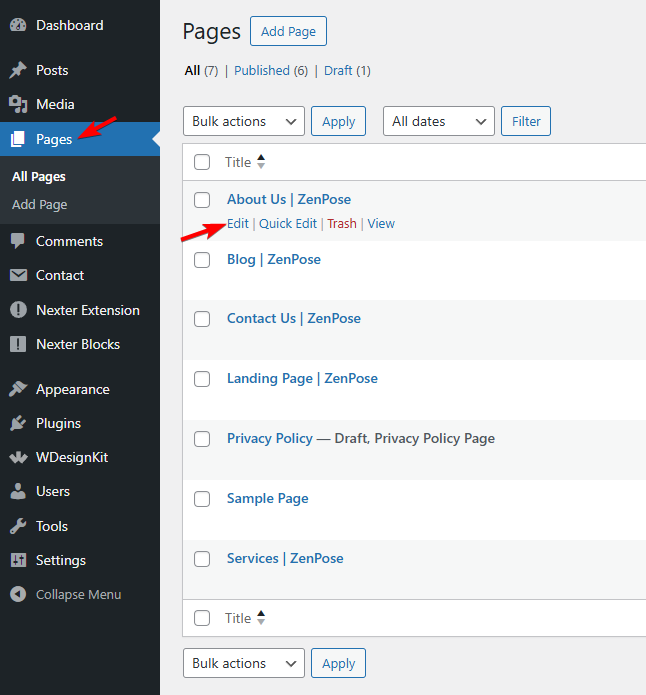The height and width of the screenshot is (695, 646).
Task: Open the Blog | ZenPose page title
Action: pos(274,259)
